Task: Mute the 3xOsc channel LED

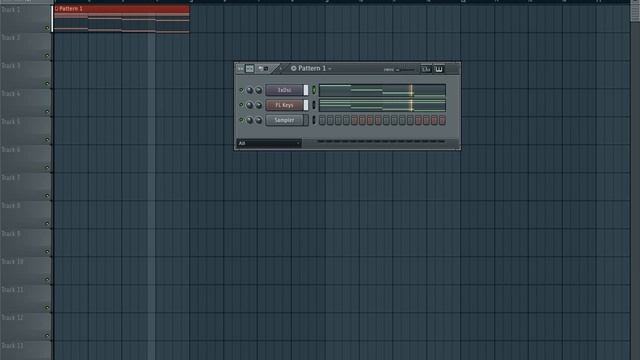Action: click(x=241, y=90)
